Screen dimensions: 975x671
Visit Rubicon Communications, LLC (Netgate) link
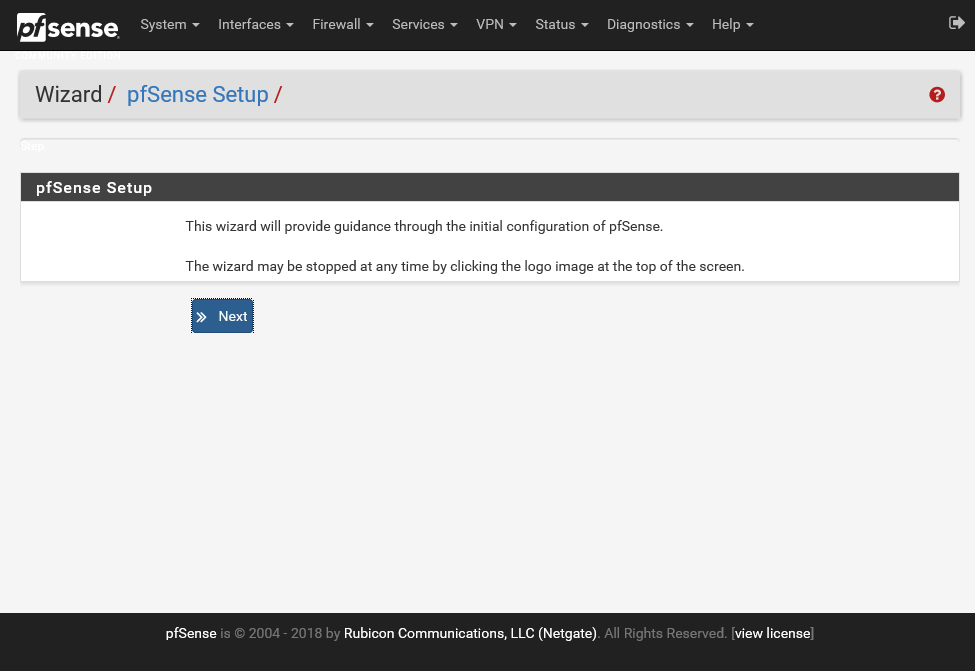click(x=470, y=633)
